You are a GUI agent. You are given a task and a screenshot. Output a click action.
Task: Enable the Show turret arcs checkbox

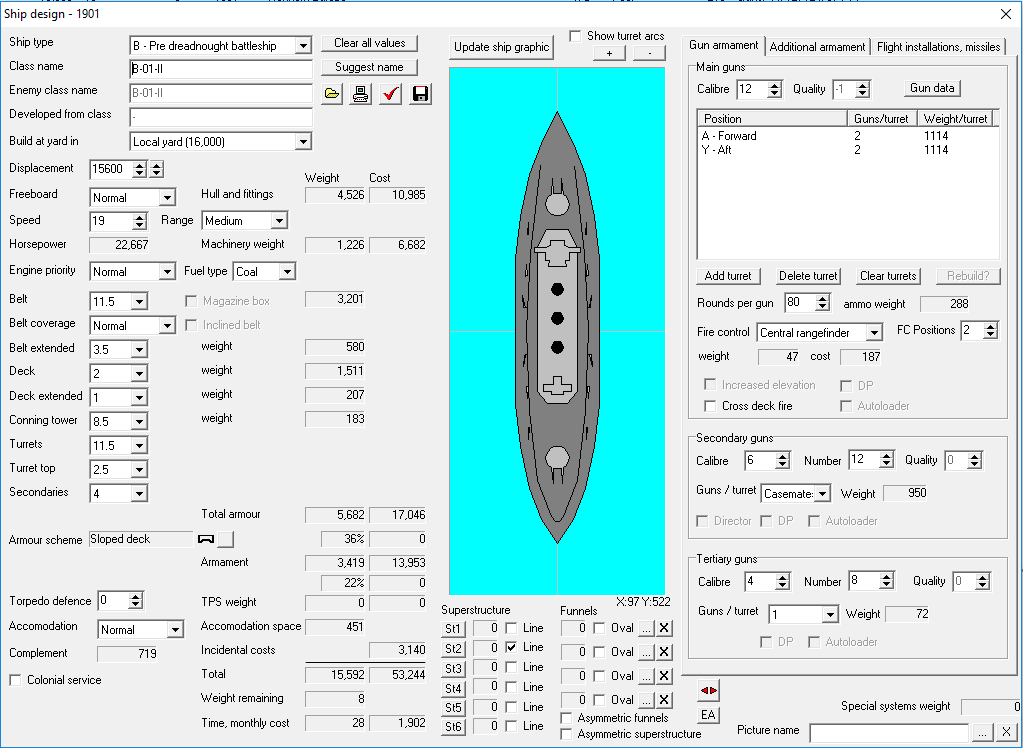pyautogui.click(x=575, y=36)
